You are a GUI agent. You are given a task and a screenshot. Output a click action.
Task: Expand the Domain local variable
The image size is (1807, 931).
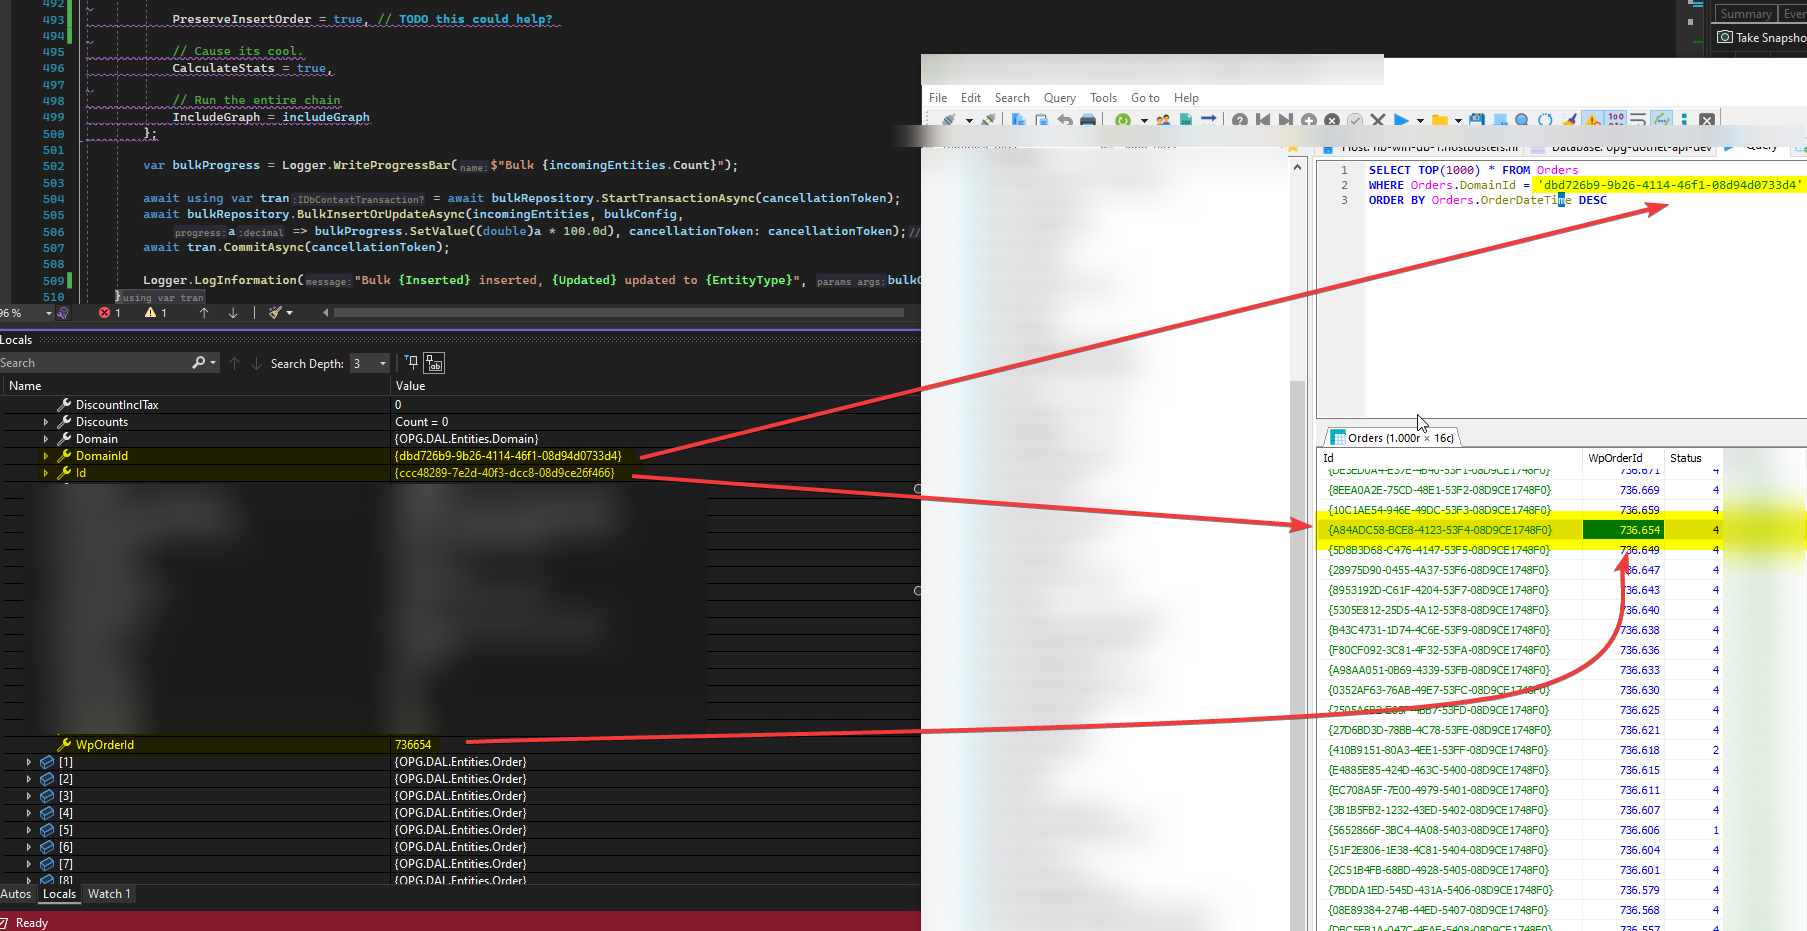click(45, 439)
